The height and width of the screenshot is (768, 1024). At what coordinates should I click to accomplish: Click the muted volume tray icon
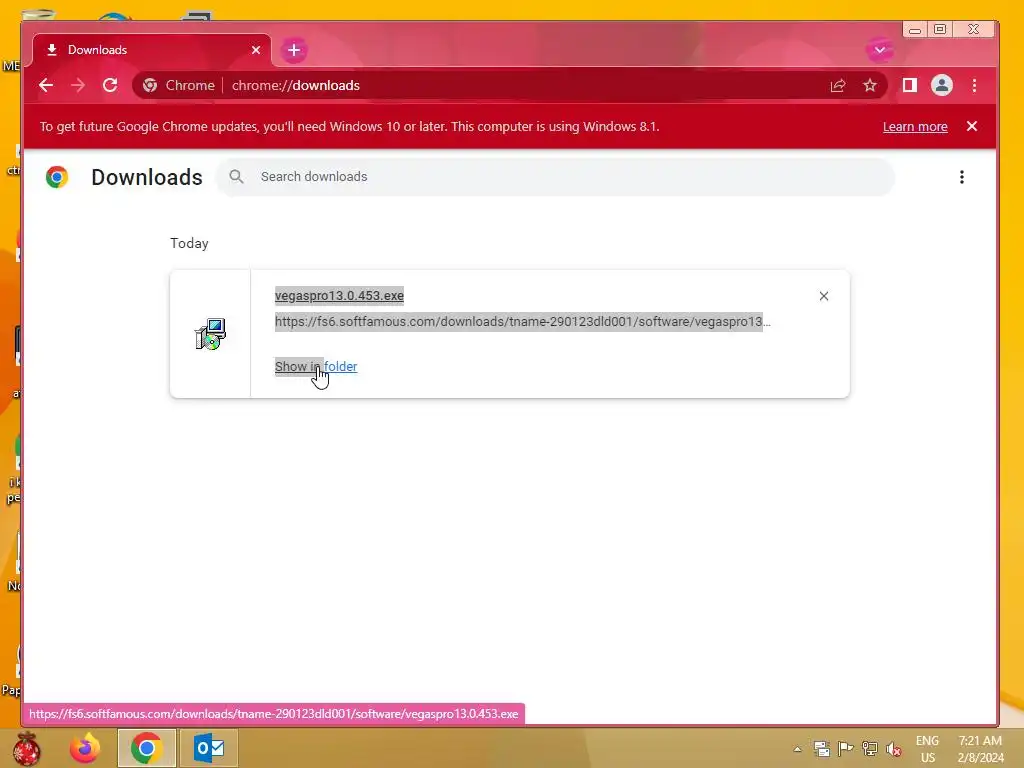(894, 748)
